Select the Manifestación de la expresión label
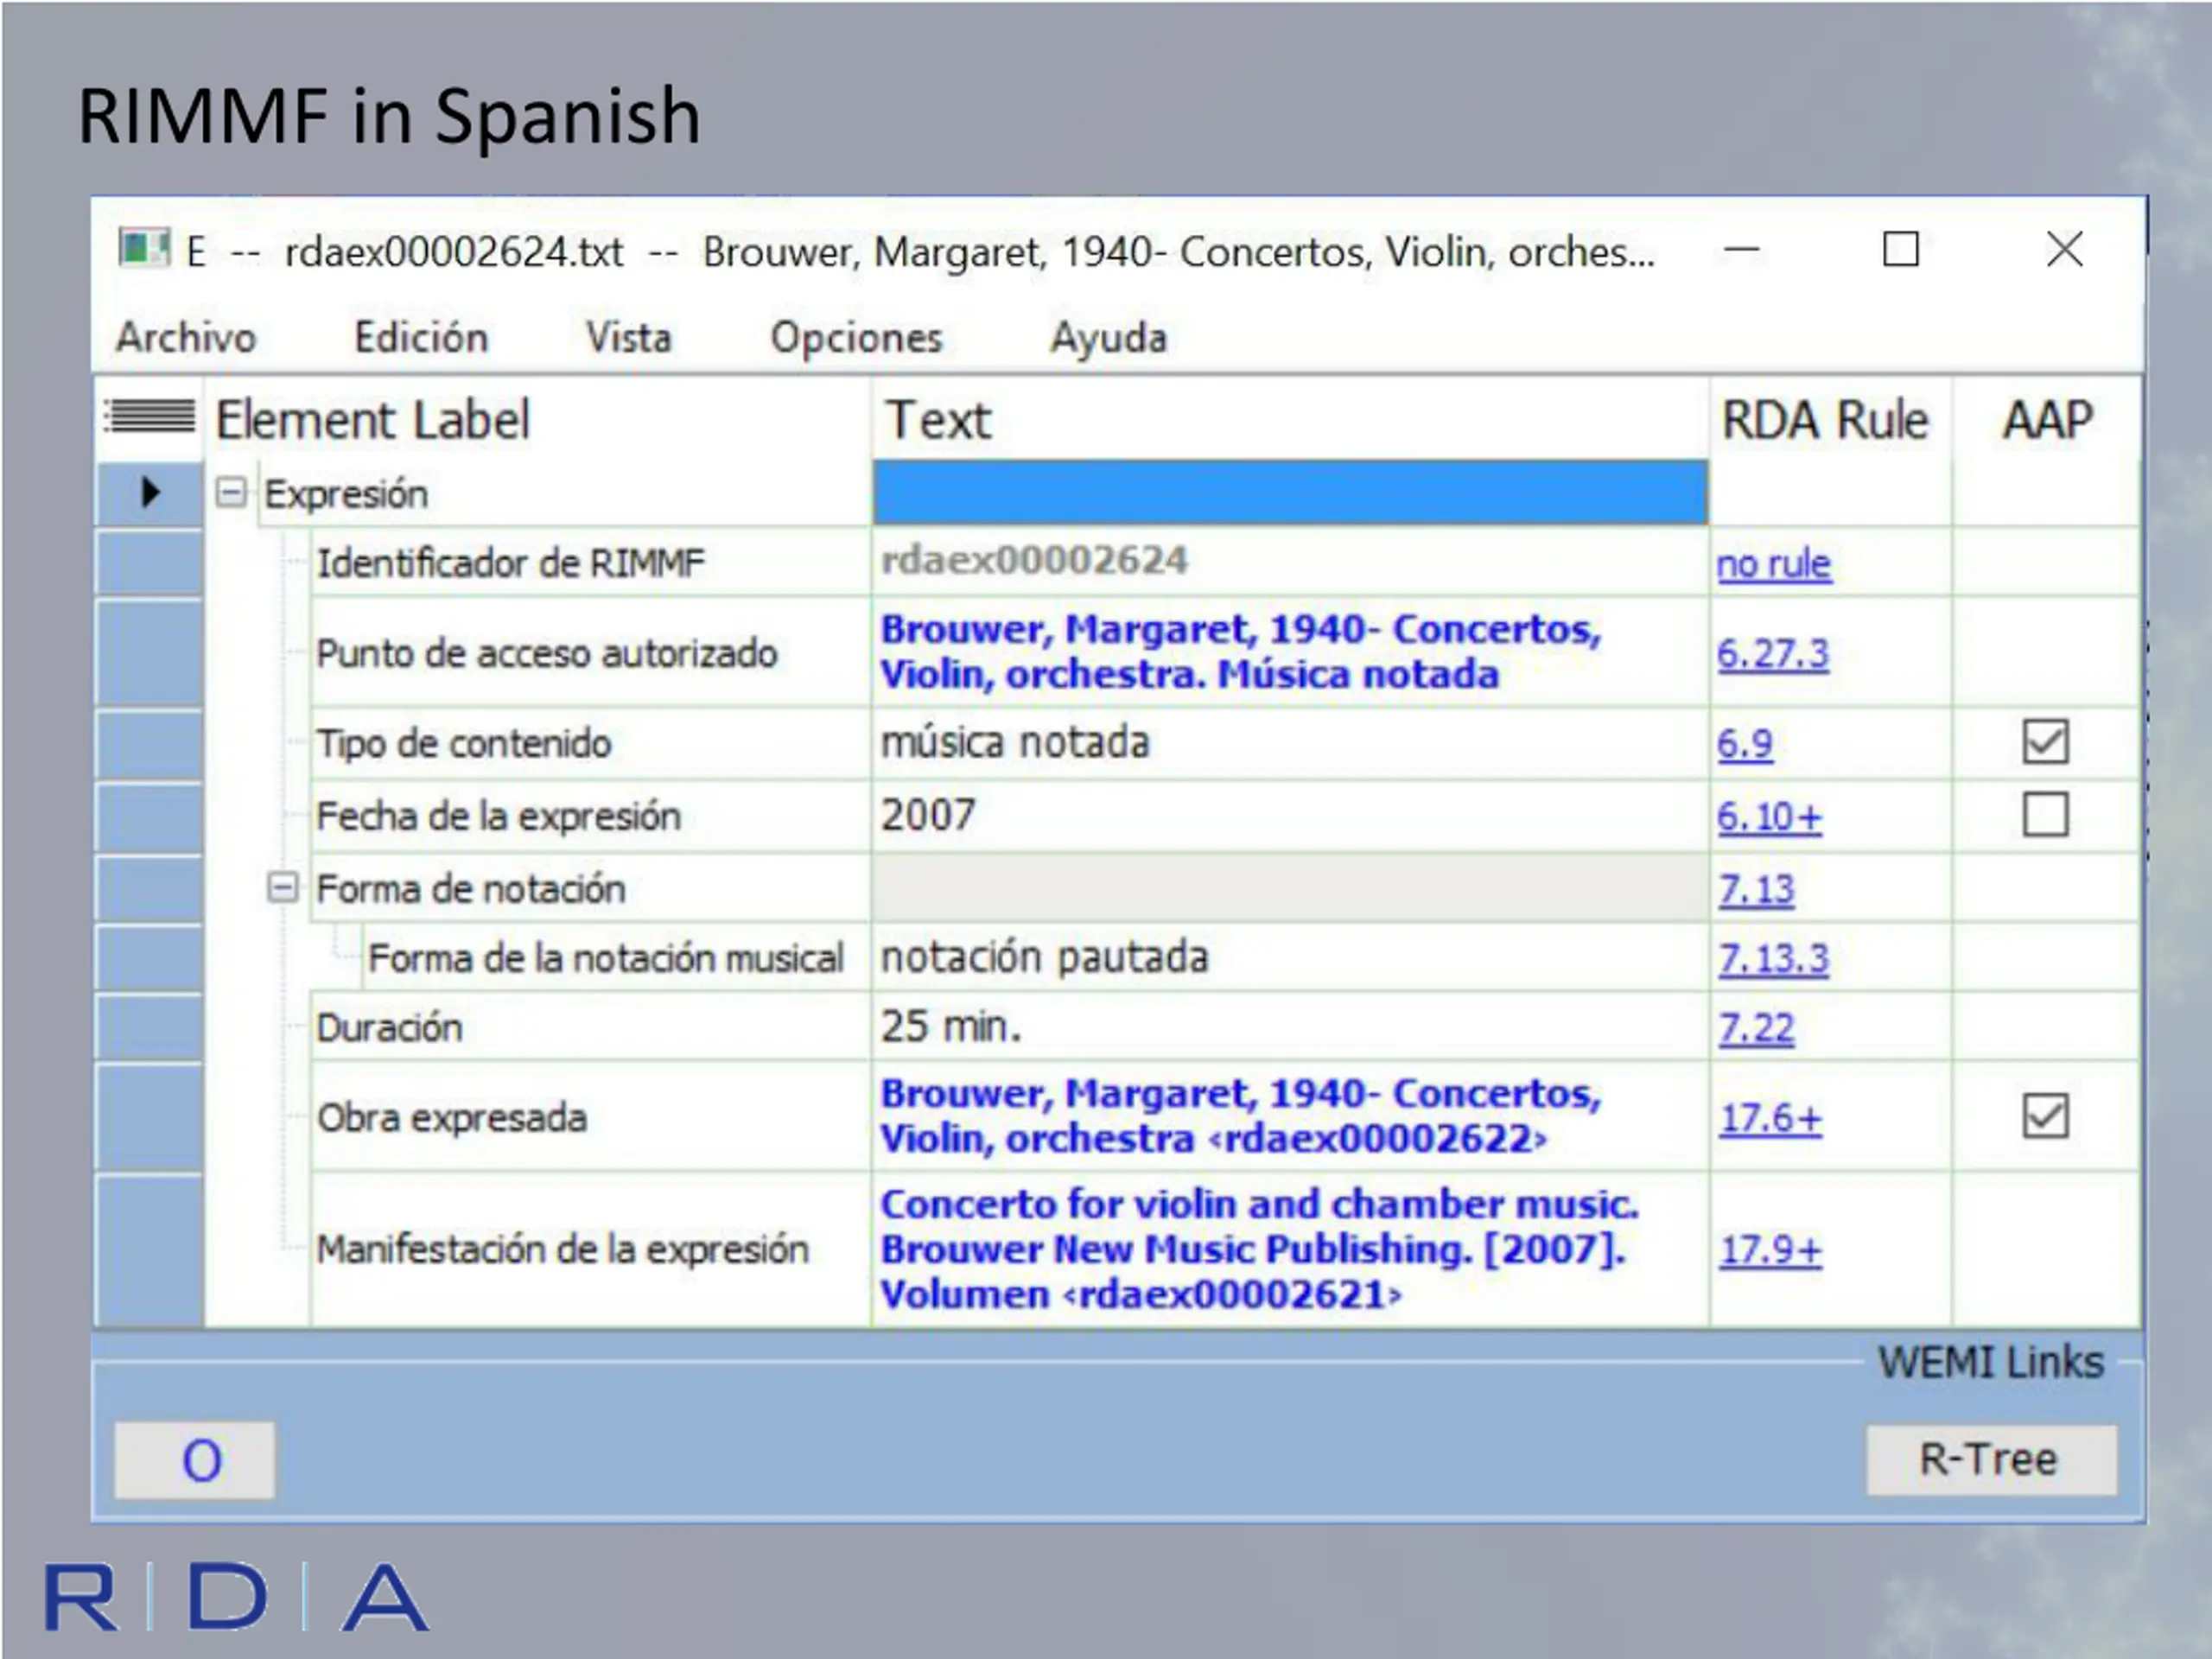 tap(563, 1249)
